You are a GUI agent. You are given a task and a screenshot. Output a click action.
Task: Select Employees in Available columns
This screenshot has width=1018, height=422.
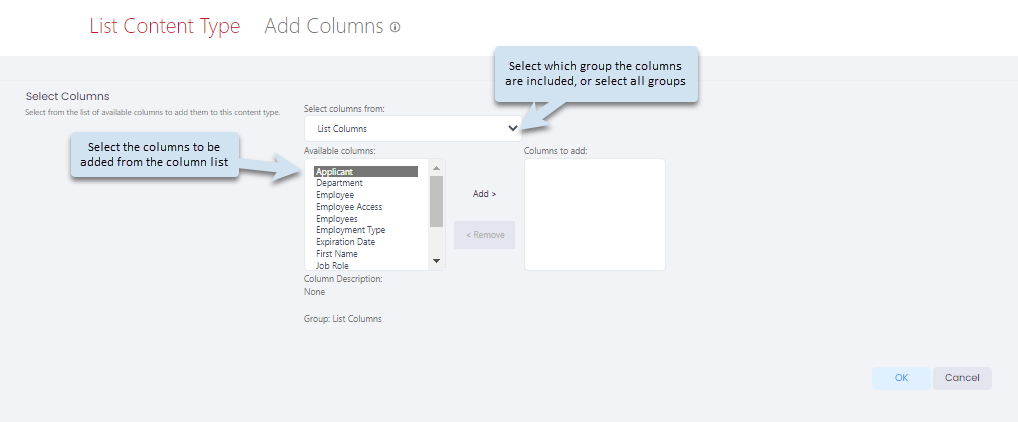pos(366,219)
